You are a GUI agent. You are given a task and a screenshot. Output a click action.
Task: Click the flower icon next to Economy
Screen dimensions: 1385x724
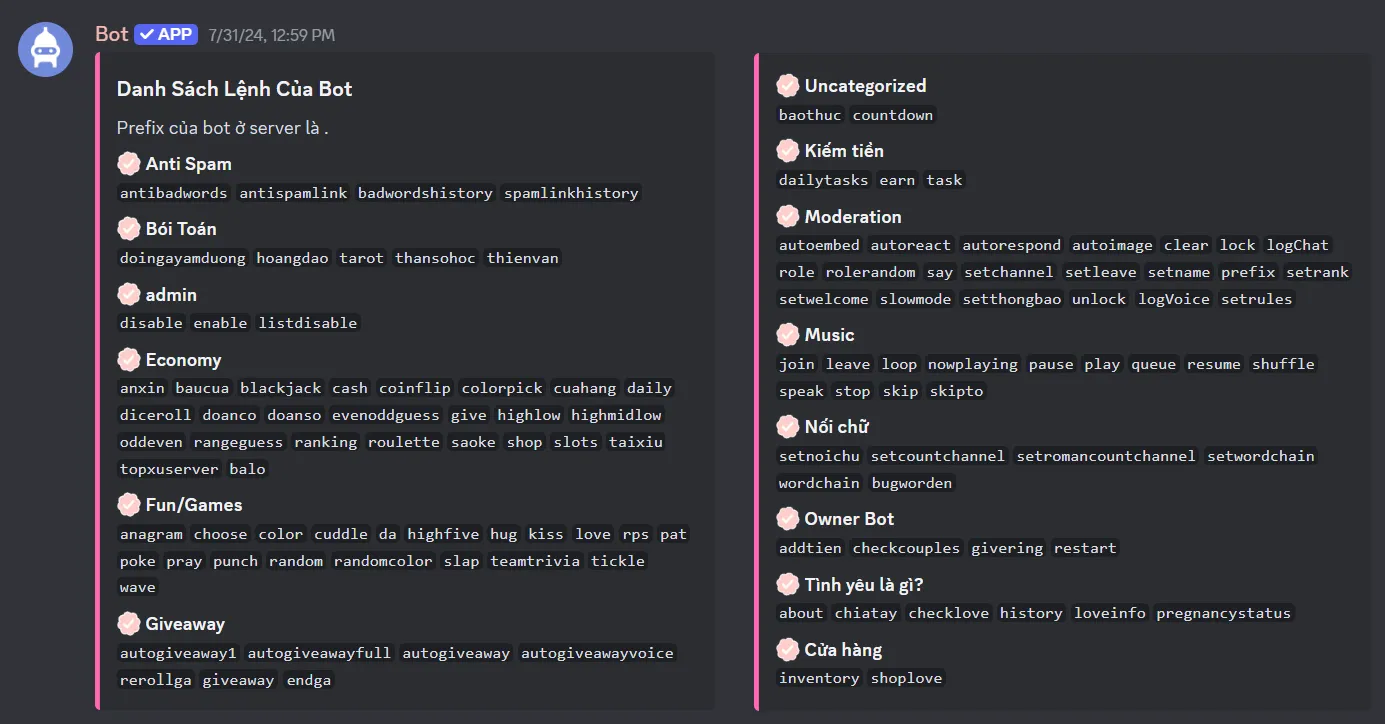click(128, 359)
